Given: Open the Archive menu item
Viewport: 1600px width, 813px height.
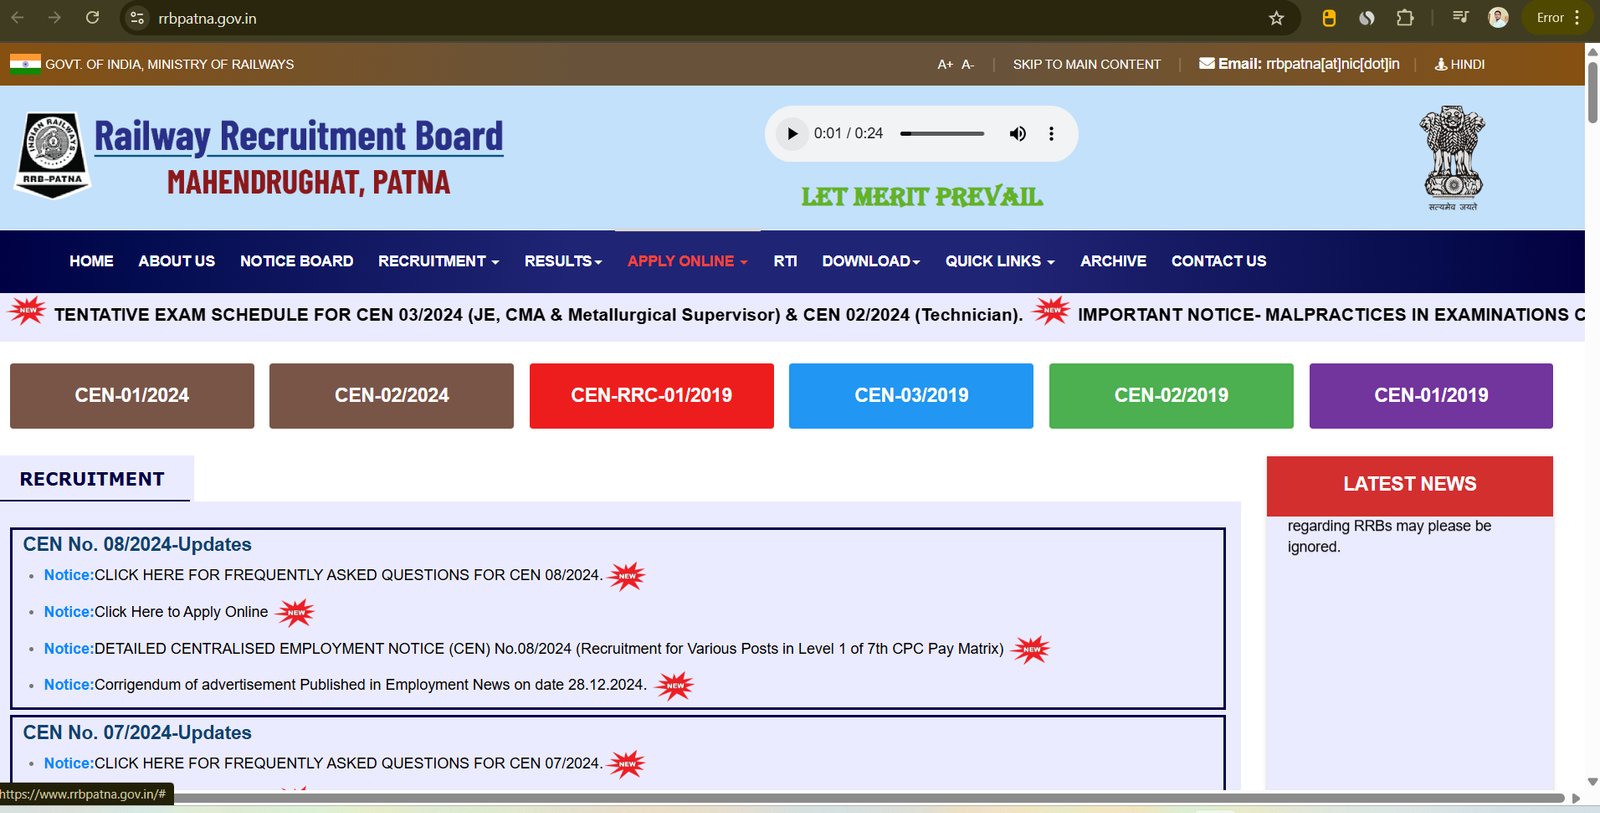Looking at the screenshot, I should [x=1113, y=261].
